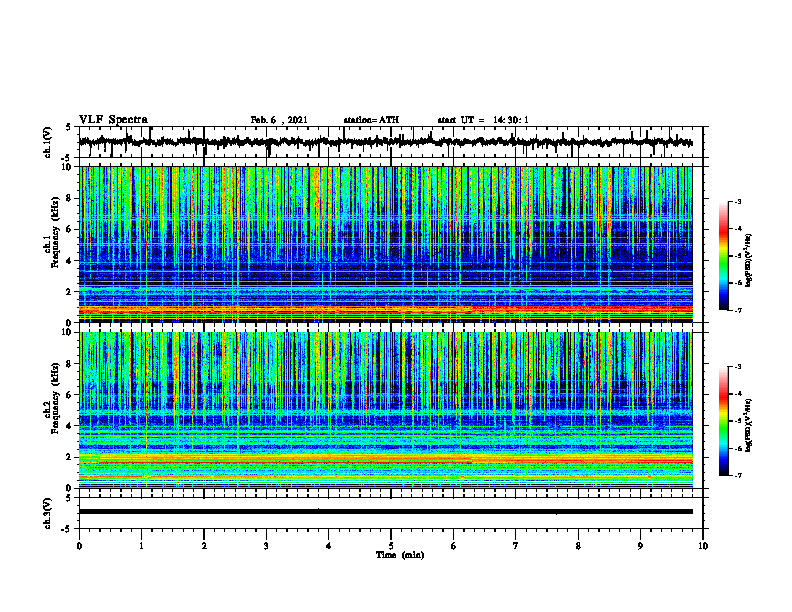This screenshot has width=792, height=612.
Task: Click the ch.1 colorbar legend title
Action: [749, 260]
